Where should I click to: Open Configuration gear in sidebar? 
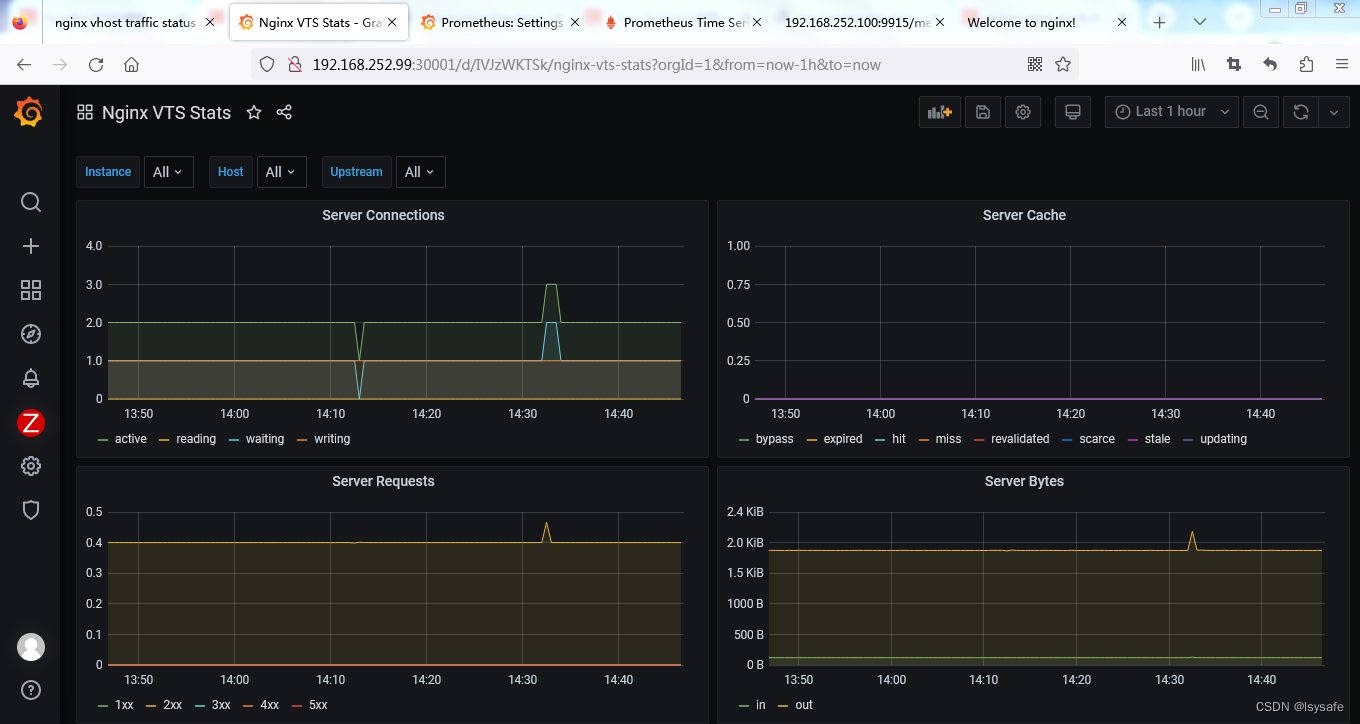(31, 466)
